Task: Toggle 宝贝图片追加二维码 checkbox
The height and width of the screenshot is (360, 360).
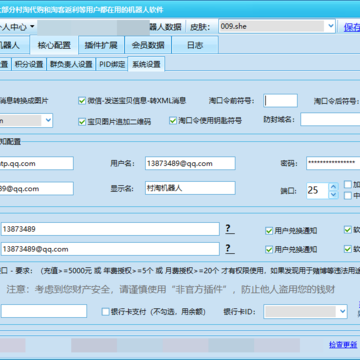Action: (82, 122)
